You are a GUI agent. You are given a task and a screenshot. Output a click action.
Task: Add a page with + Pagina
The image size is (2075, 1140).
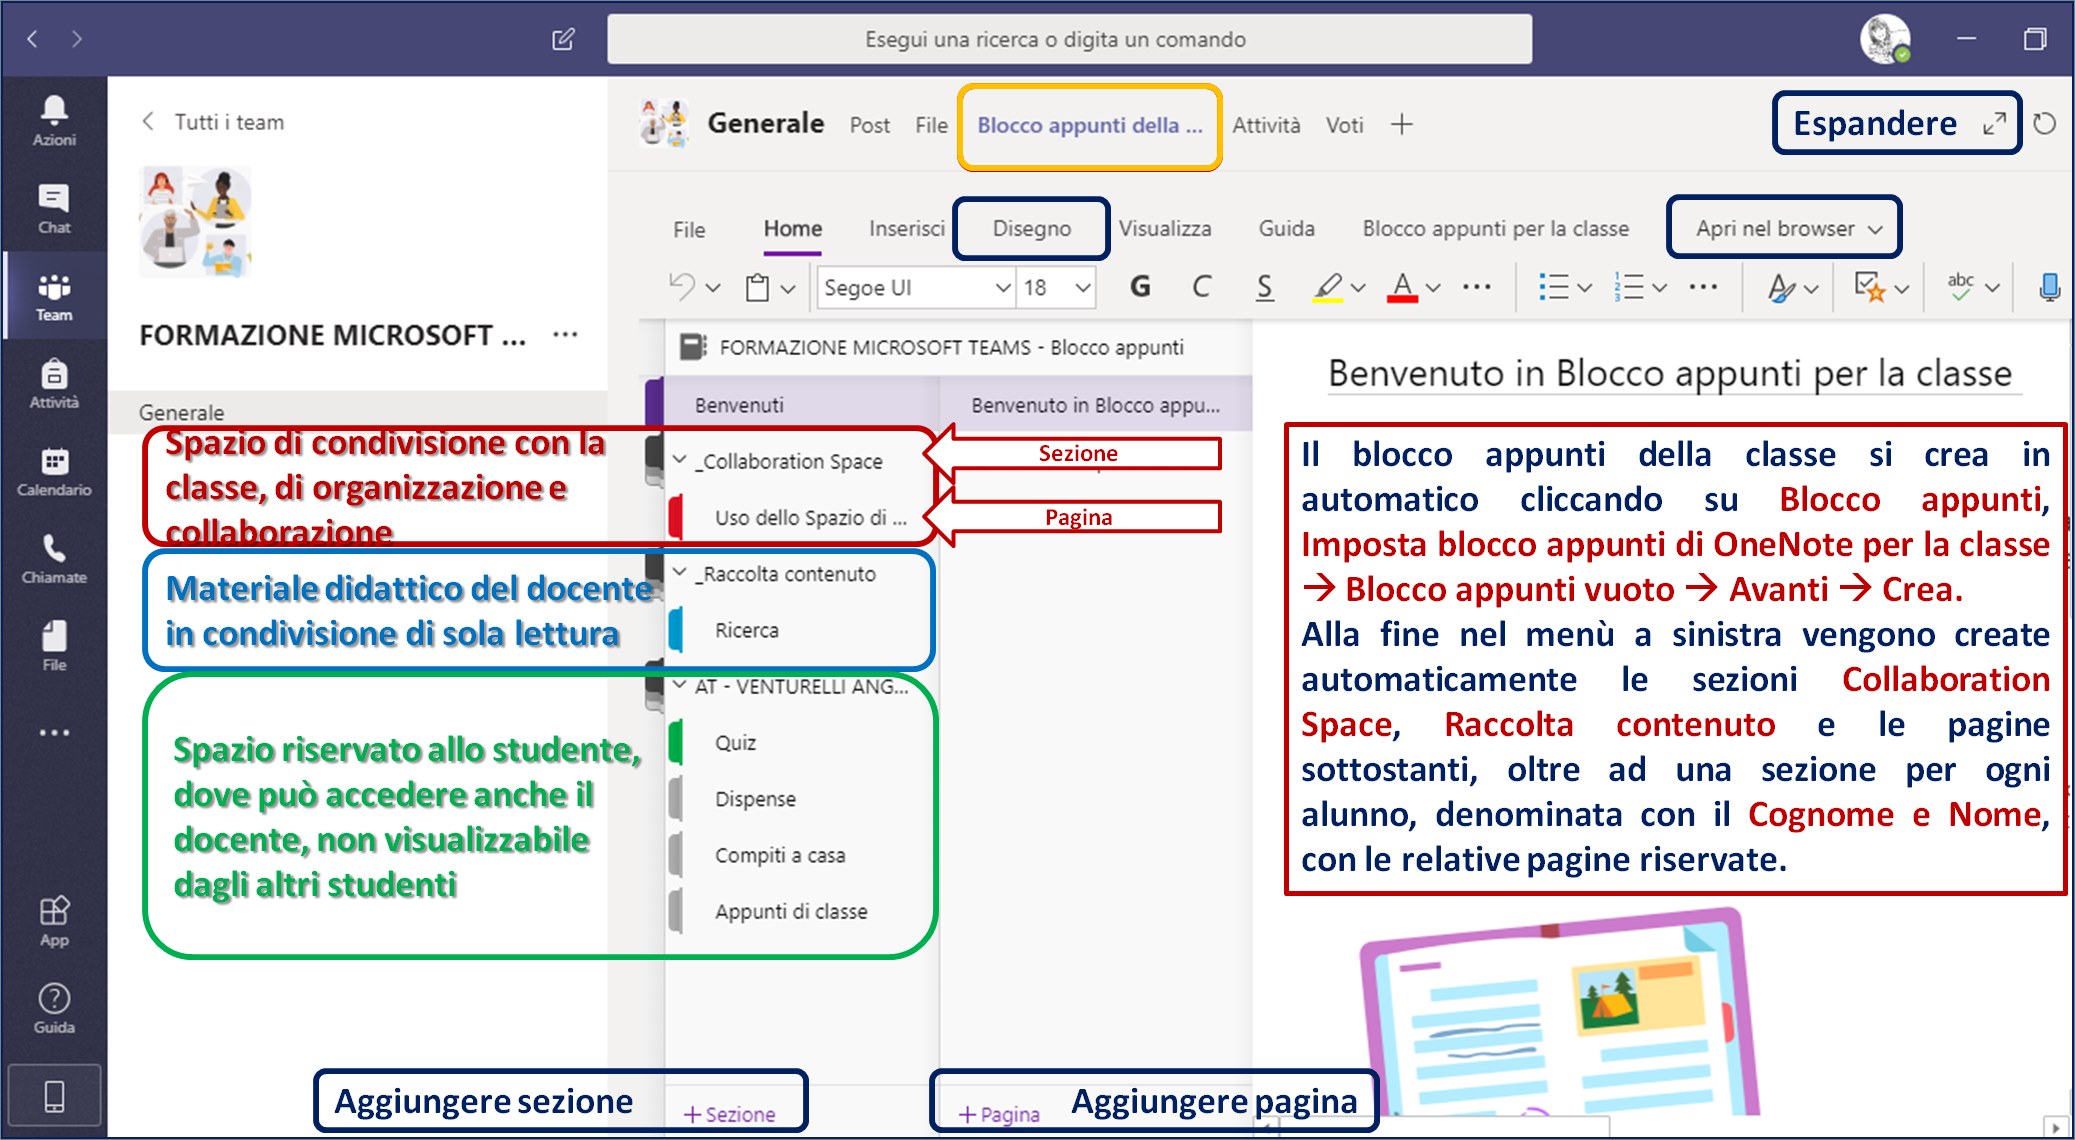click(999, 1113)
